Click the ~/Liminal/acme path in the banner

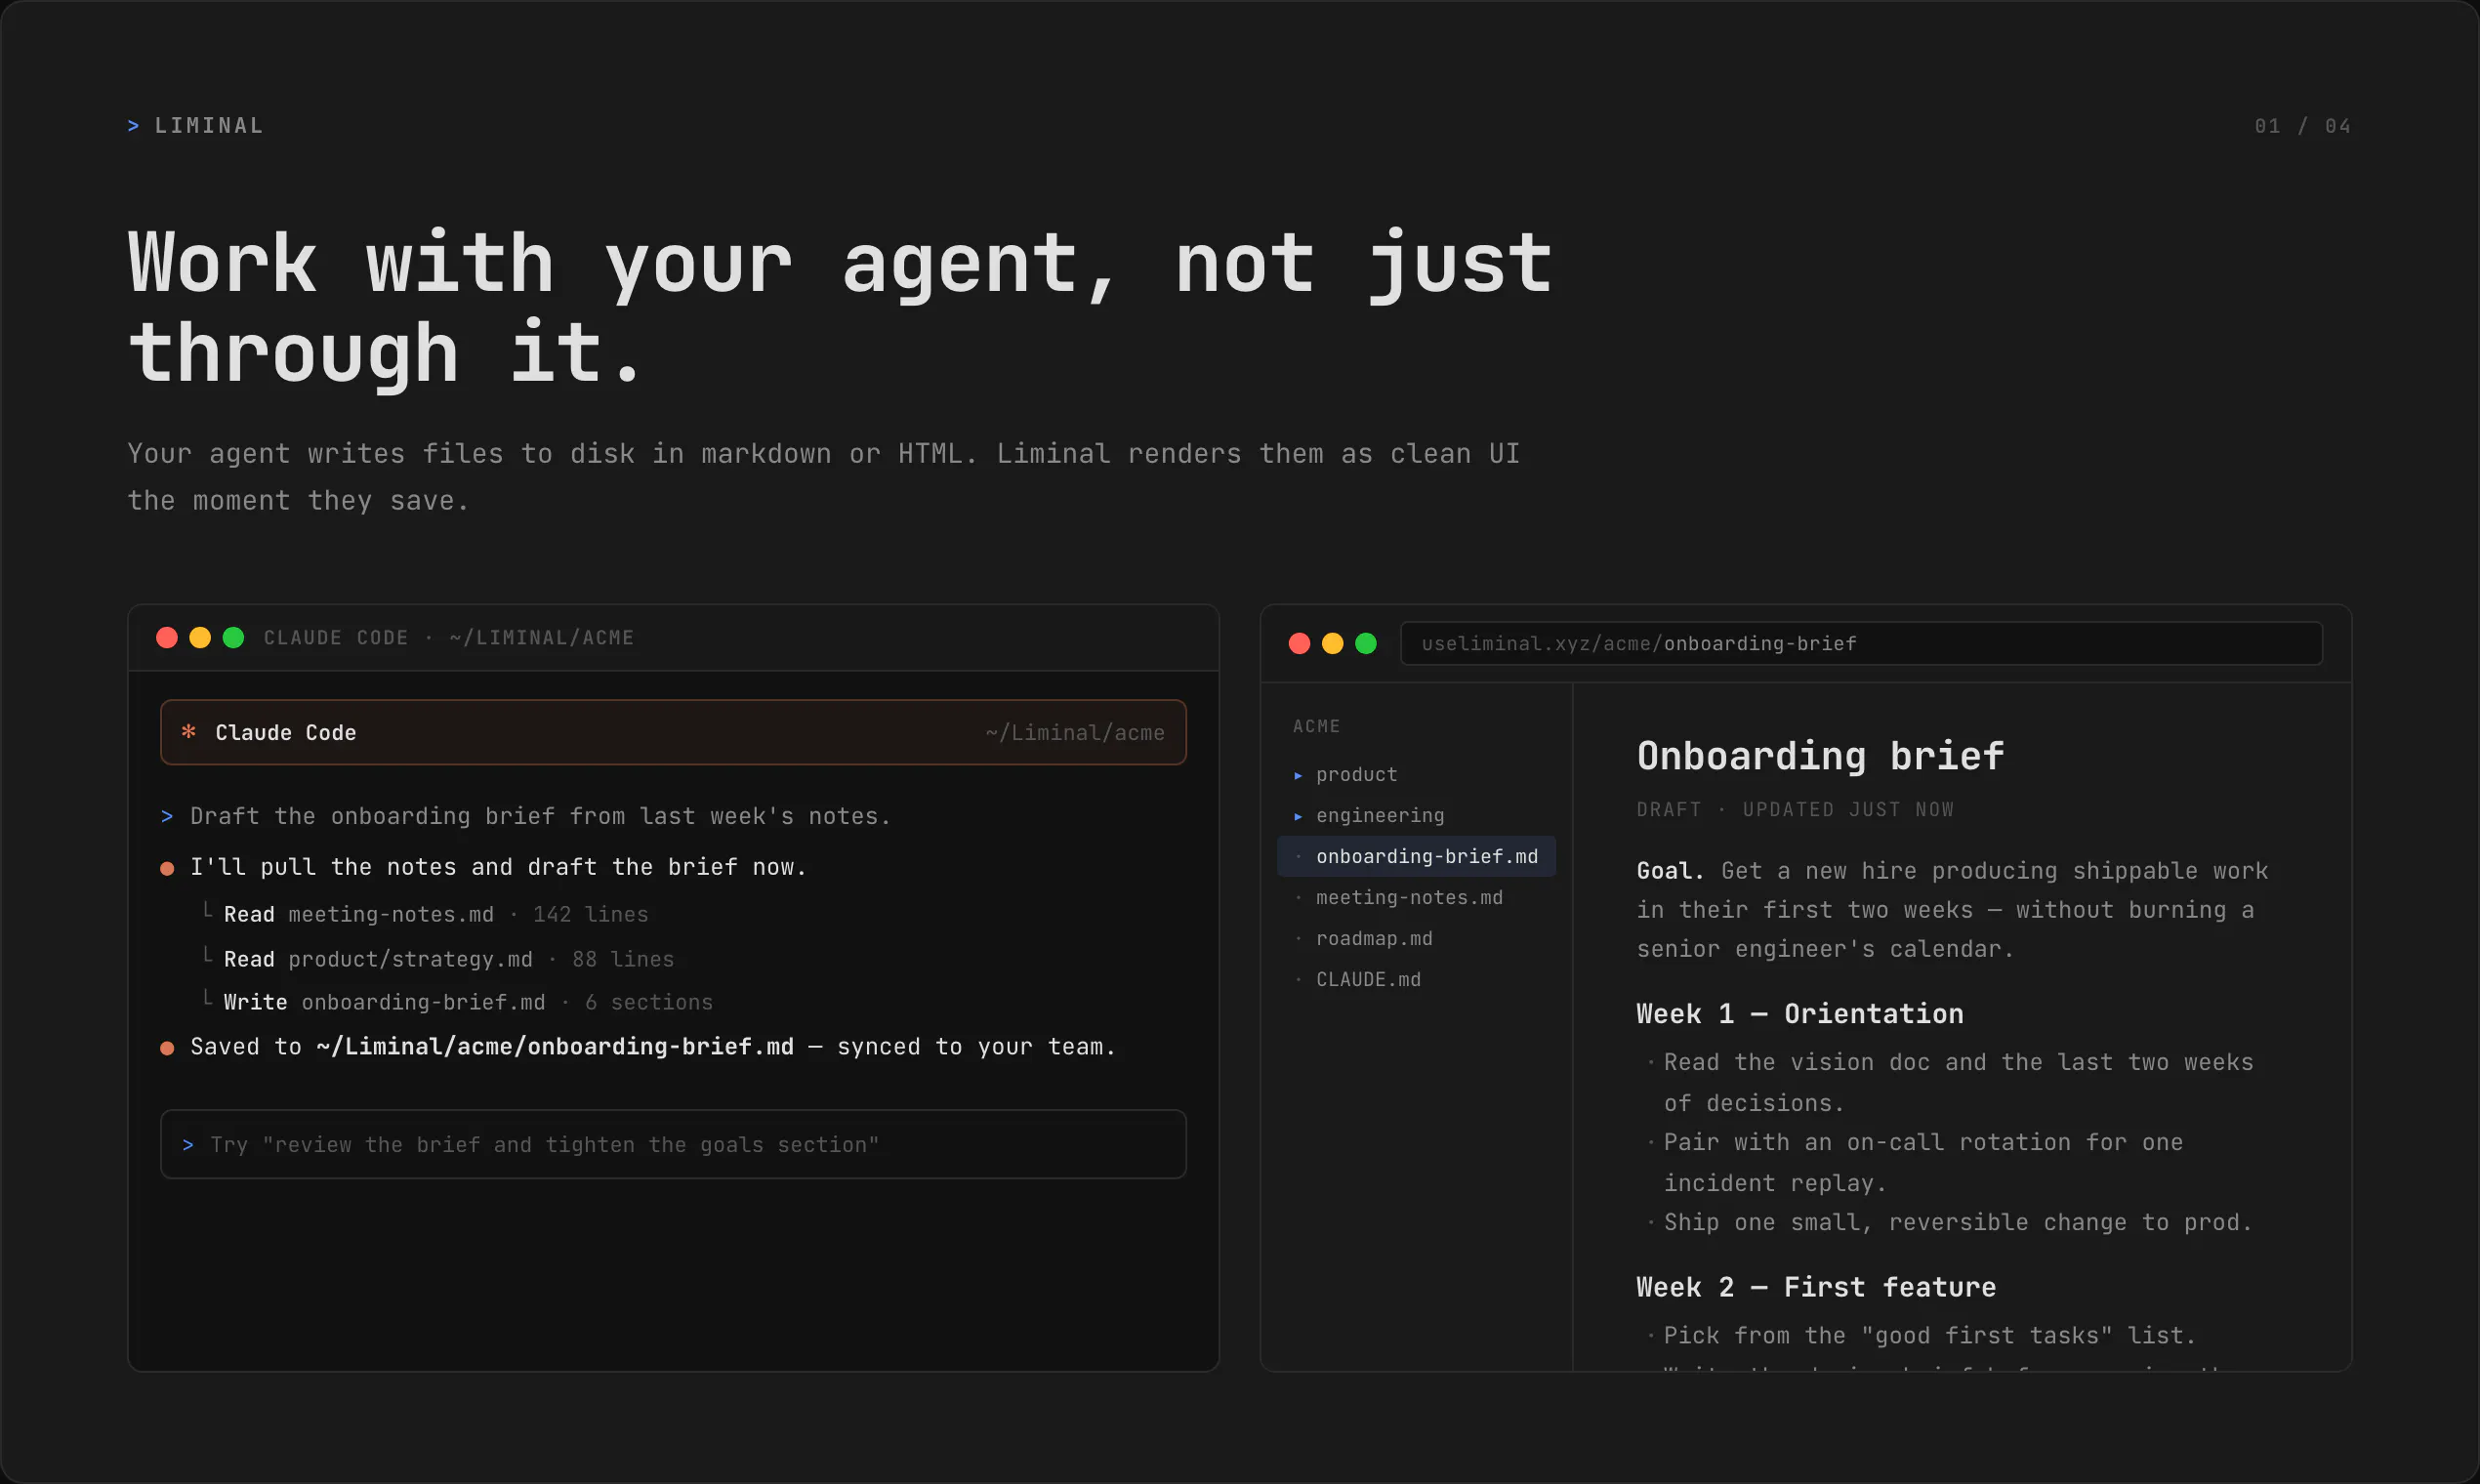(1075, 733)
